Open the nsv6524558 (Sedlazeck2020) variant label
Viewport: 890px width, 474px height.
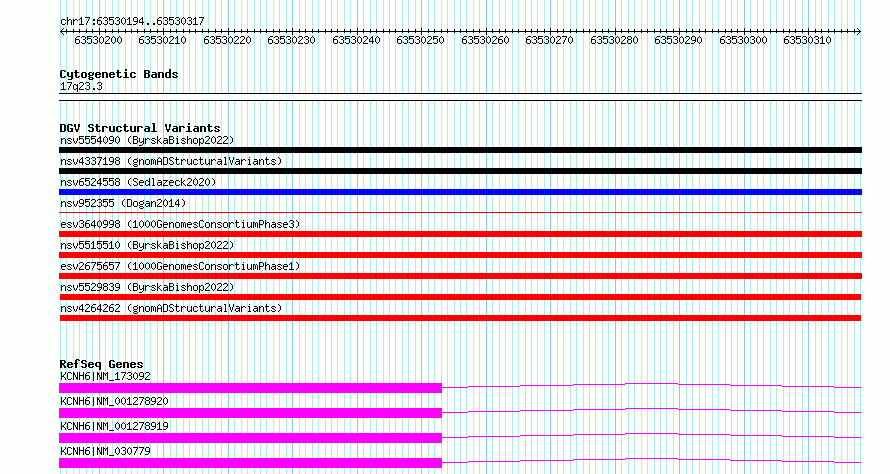coord(138,182)
